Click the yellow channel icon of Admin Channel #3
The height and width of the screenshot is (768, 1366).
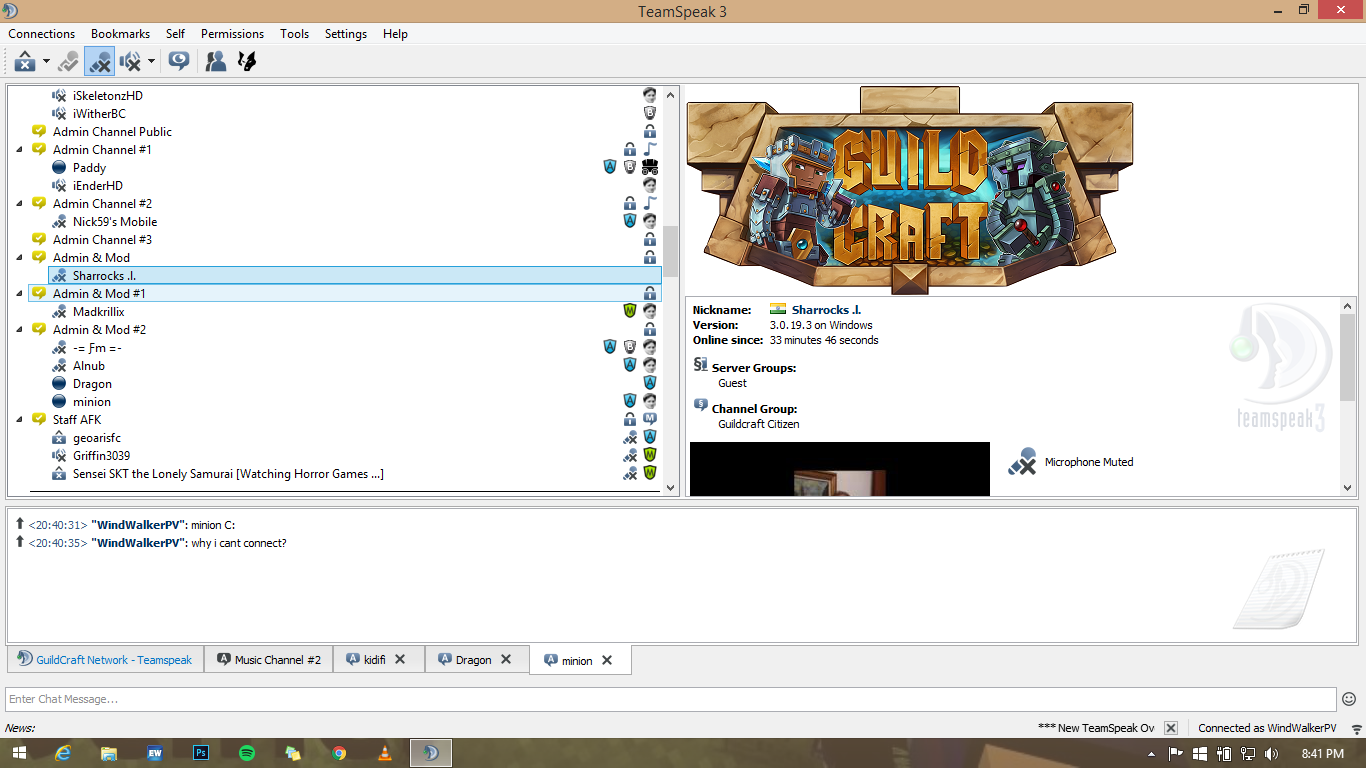(39, 240)
